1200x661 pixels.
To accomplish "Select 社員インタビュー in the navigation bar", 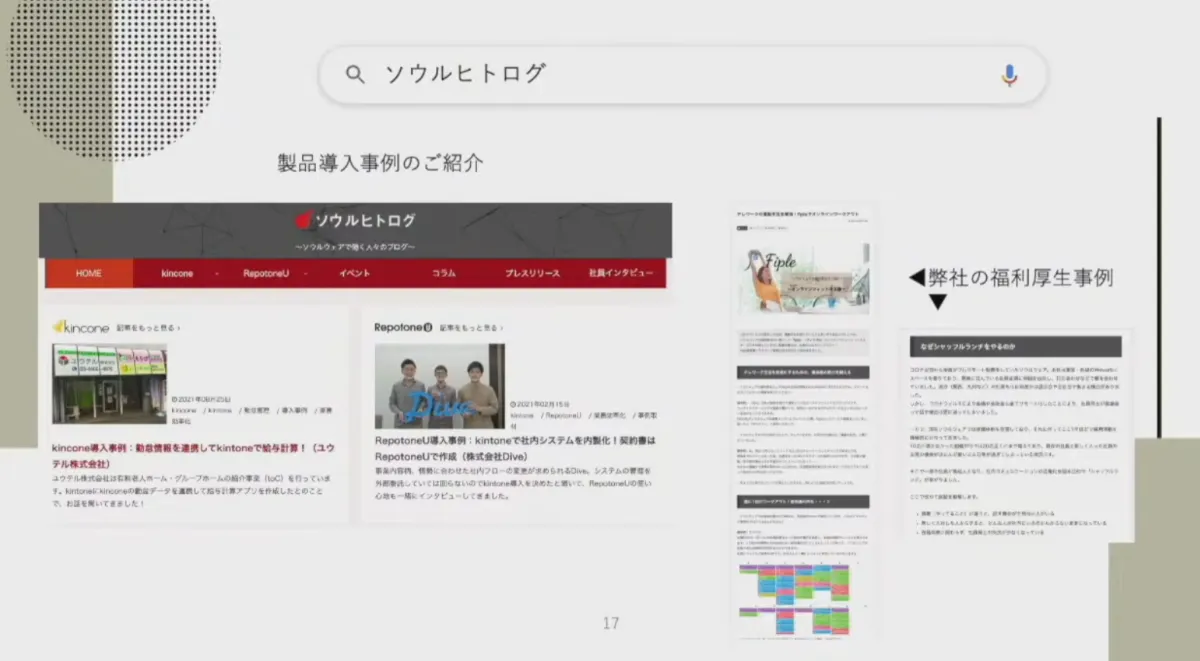I will point(621,271).
